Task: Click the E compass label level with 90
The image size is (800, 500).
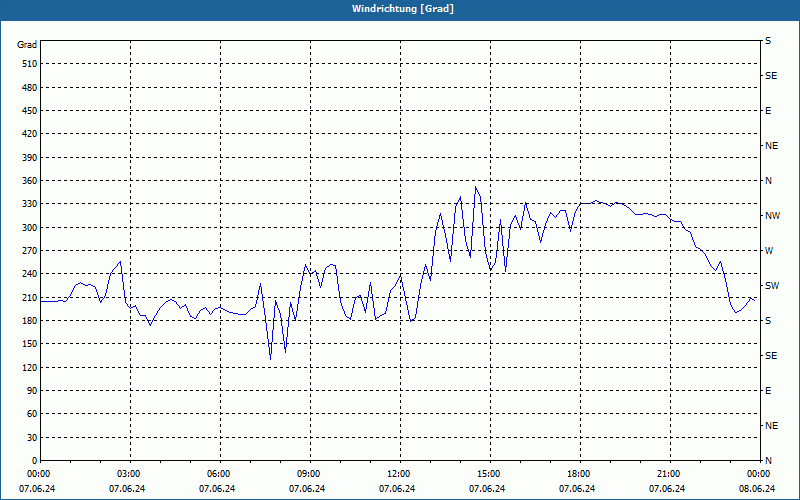Action: click(x=768, y=390)
